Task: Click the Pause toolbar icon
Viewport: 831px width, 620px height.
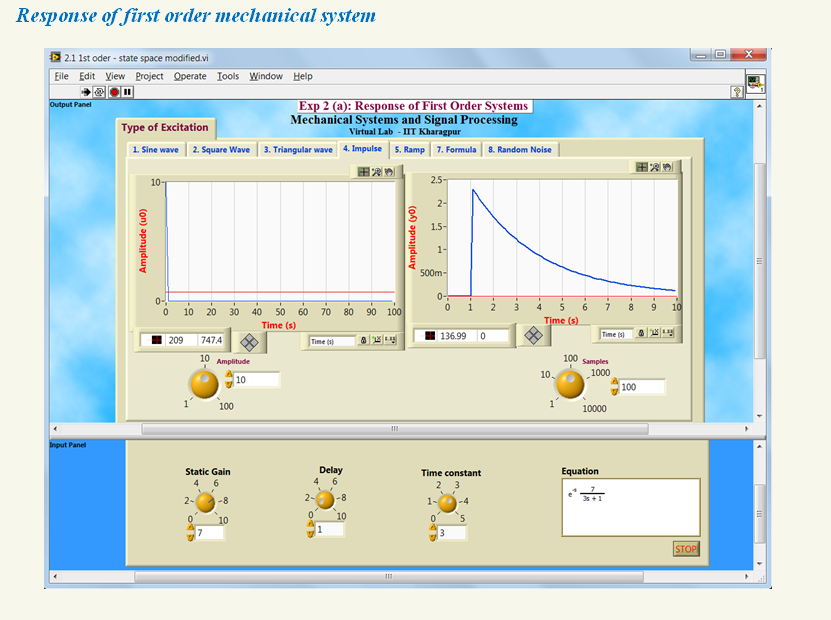Action: point(128,92)
